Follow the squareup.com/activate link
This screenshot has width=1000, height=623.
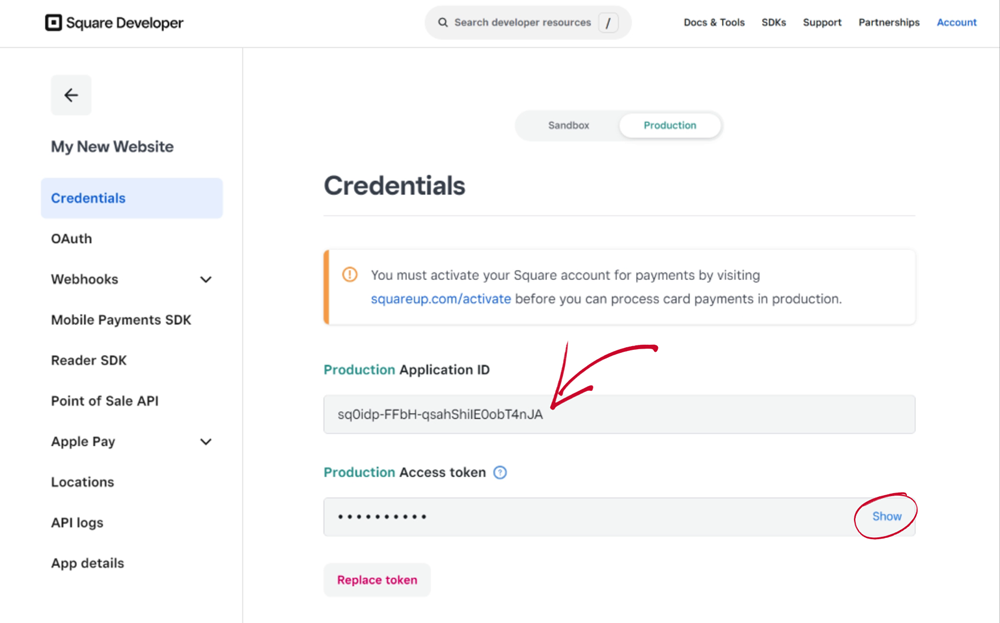(x=440, y=299)
